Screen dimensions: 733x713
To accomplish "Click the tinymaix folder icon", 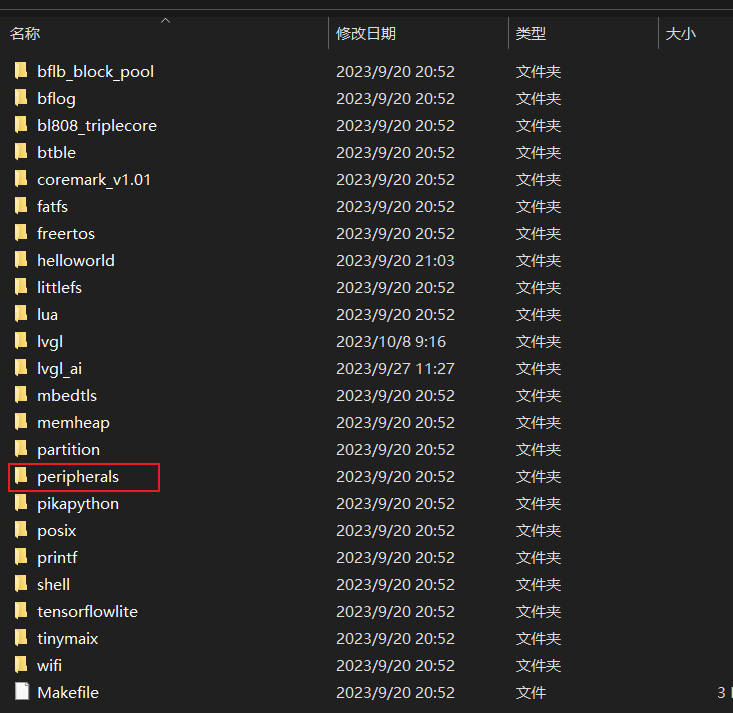I will pyautogui.click(x=21, y=638).
